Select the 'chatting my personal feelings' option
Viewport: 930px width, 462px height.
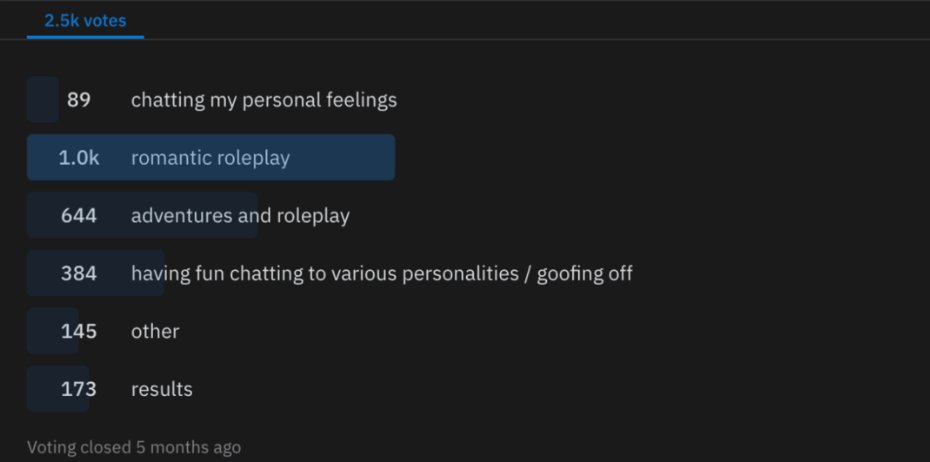coord(263,100)
